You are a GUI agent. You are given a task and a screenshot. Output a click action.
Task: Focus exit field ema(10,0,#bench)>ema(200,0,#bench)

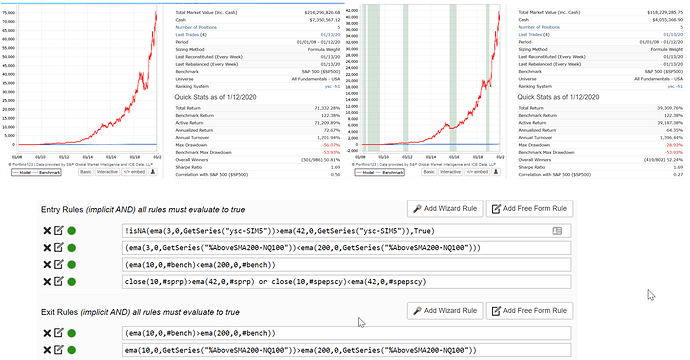pyautogui.click(x=346, y=333)
